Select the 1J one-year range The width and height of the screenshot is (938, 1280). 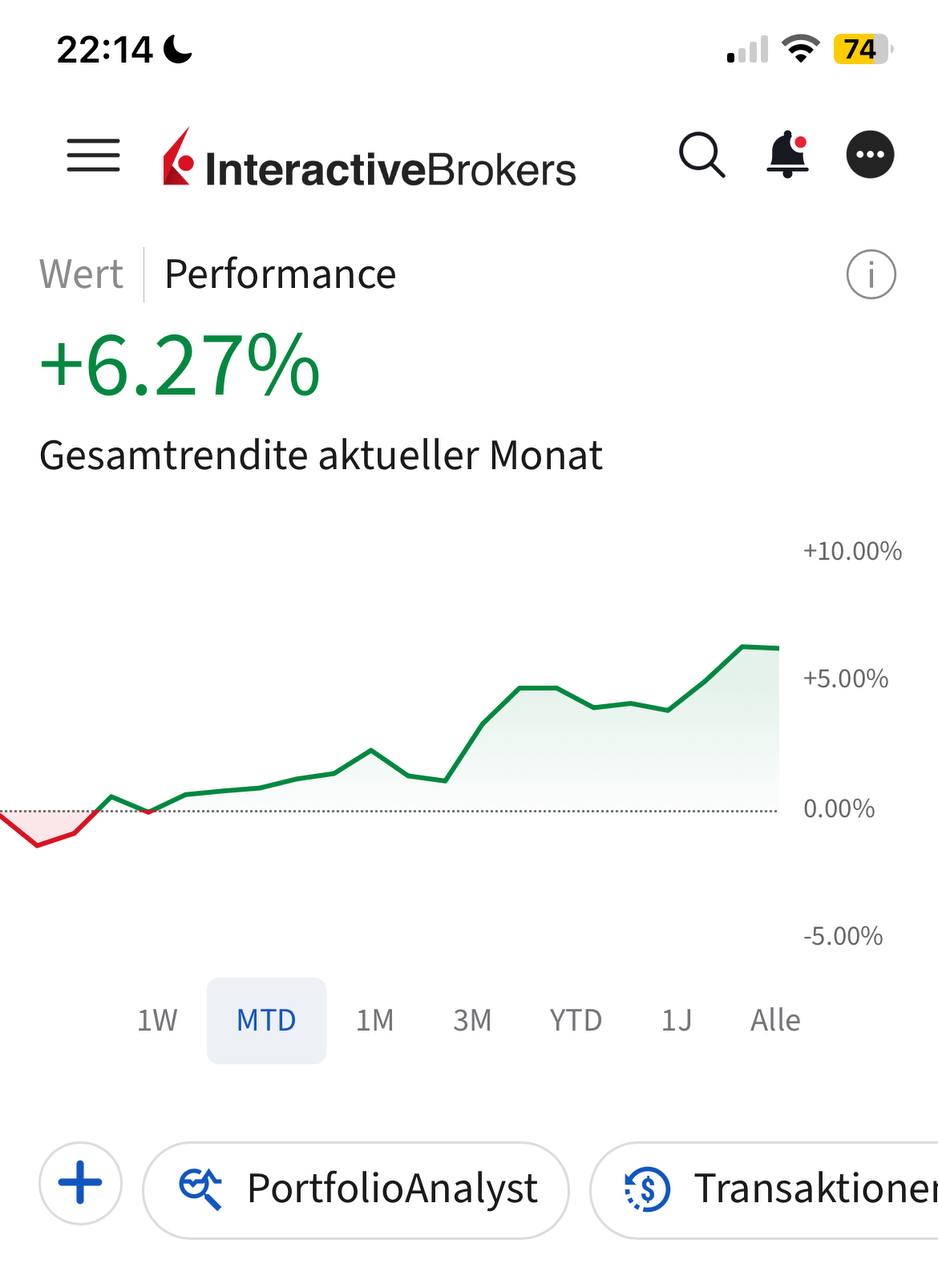tap(676, 1020)
